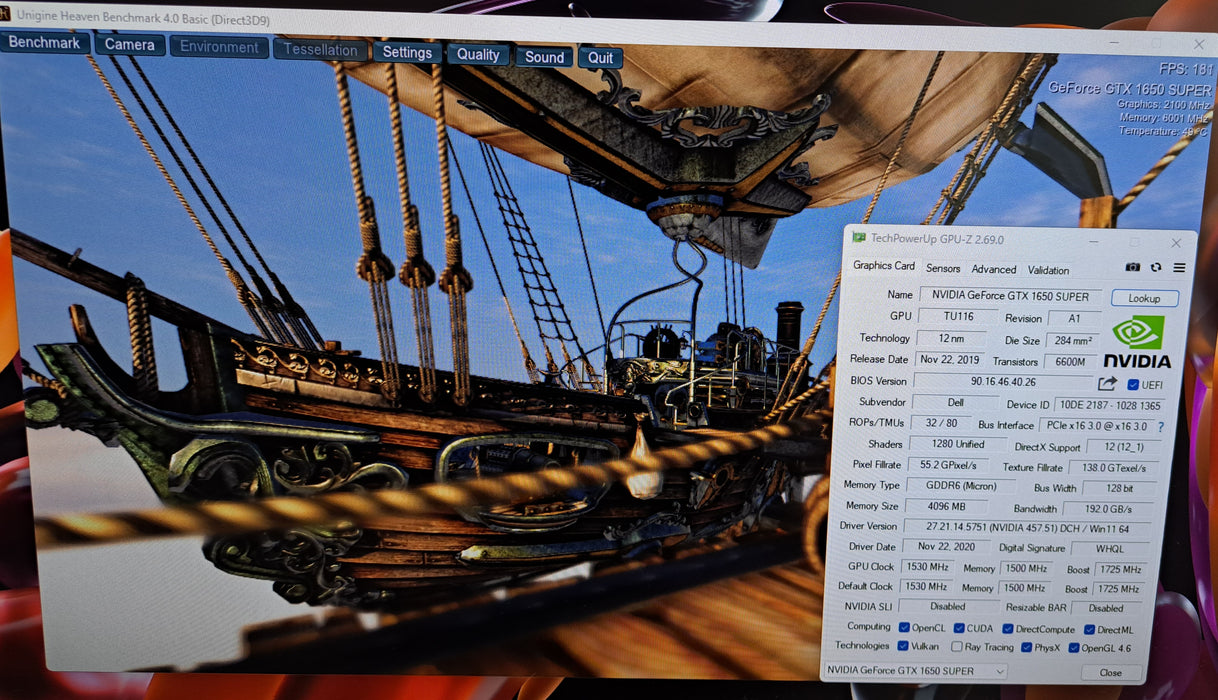Toggle the DirectML checkbox

(x=1088, y=630)
